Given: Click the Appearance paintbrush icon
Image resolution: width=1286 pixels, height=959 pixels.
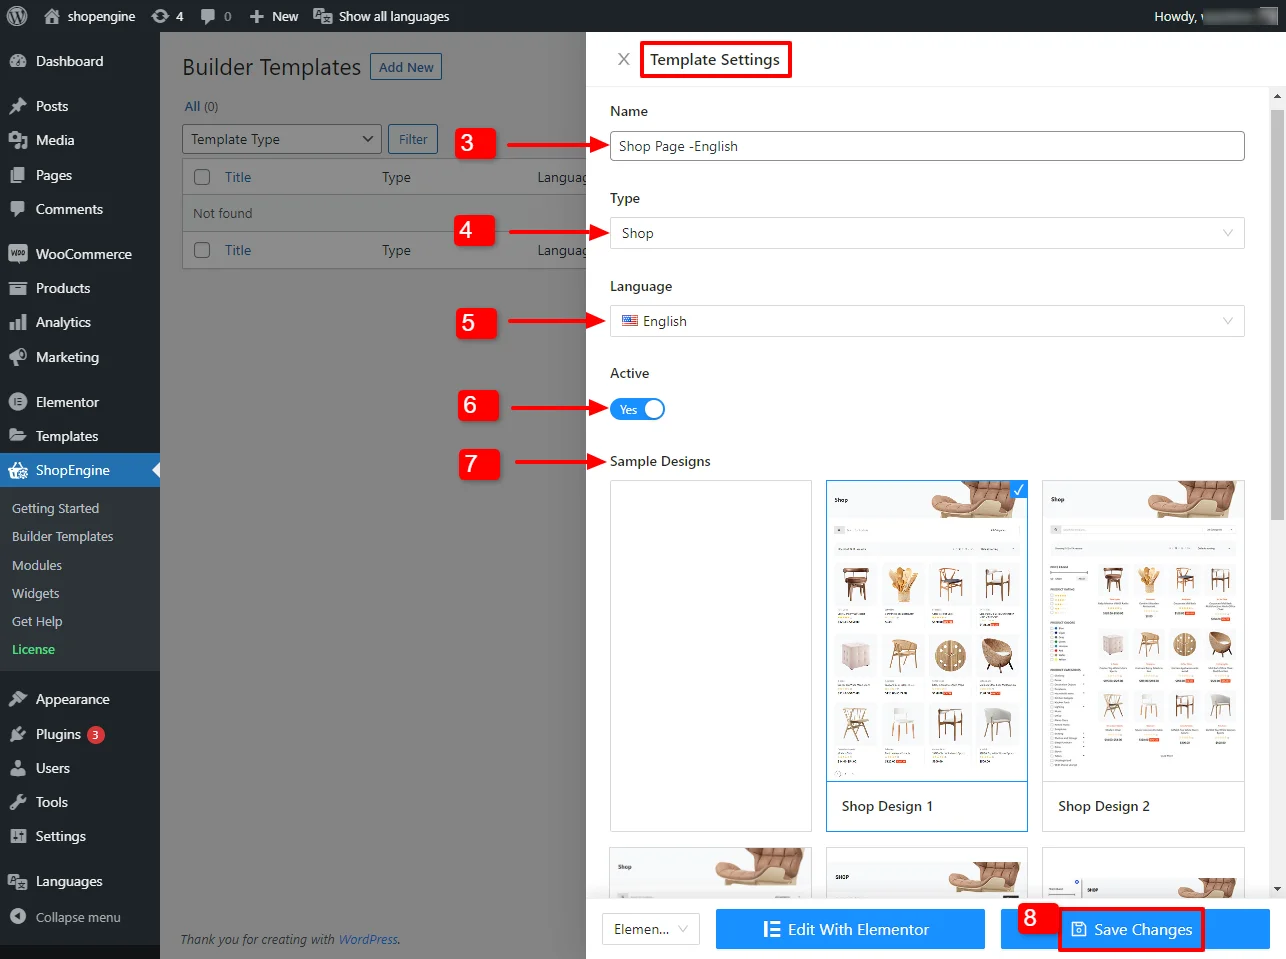Looking at the screenshot, I should pos(18,699).
